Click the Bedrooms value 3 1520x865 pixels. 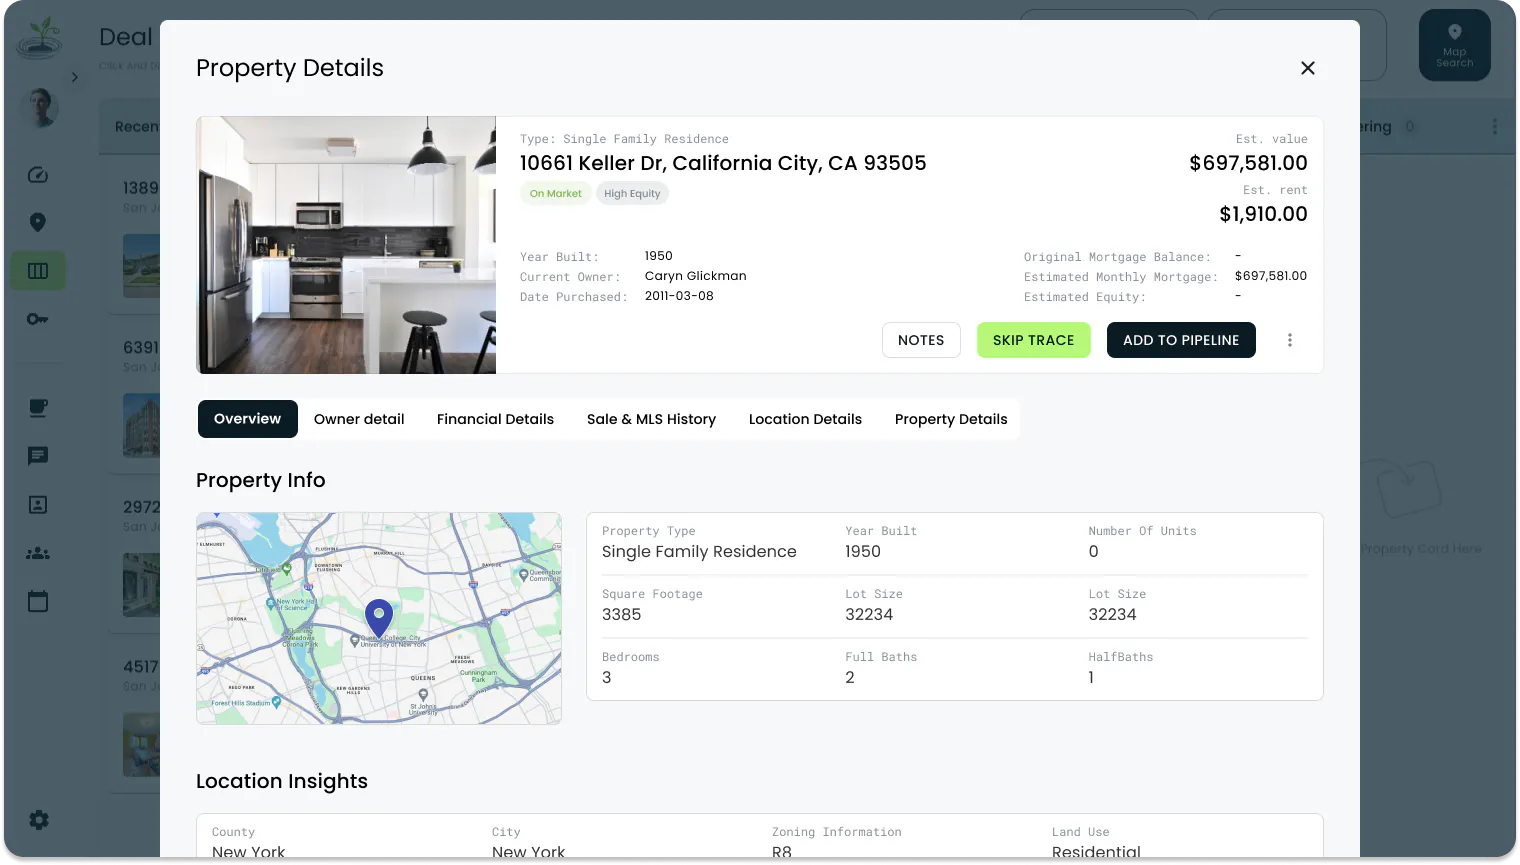[x=607, y=678]
